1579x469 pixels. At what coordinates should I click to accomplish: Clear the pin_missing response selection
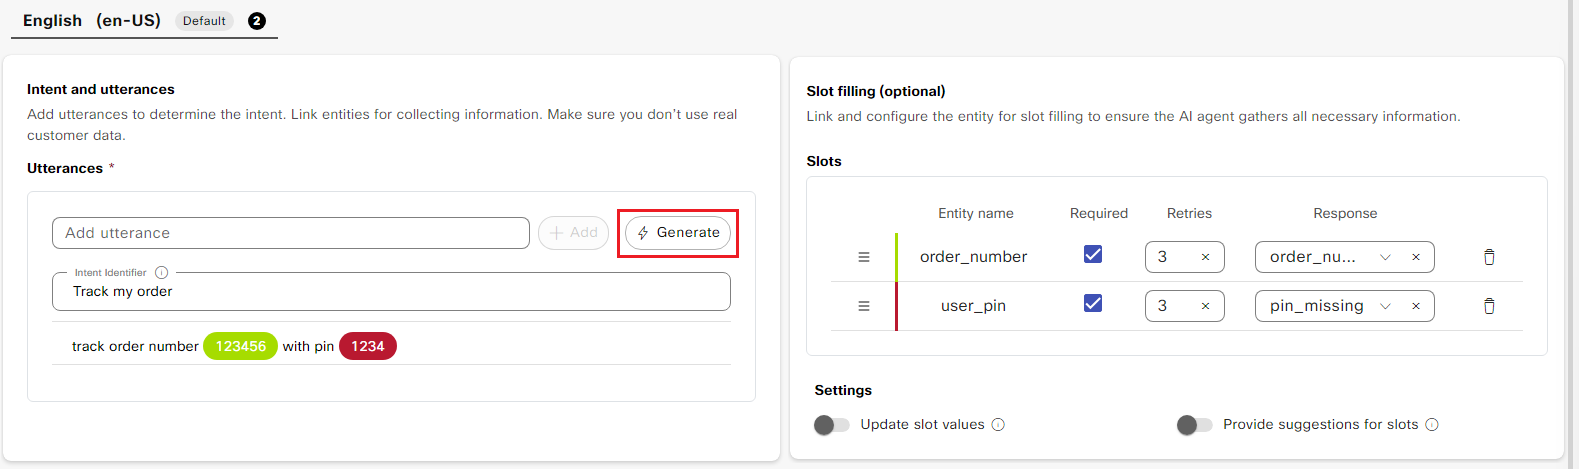(x=1415, y=306)
